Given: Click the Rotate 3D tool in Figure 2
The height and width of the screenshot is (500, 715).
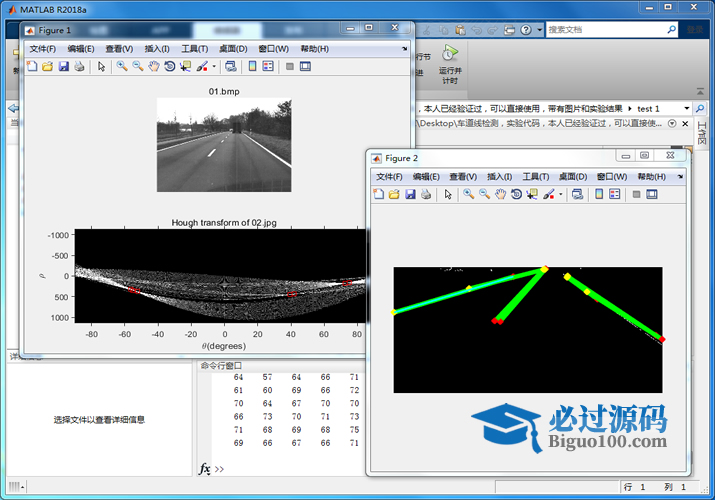Looking at the screenshot, I should [x=516, y=194].
